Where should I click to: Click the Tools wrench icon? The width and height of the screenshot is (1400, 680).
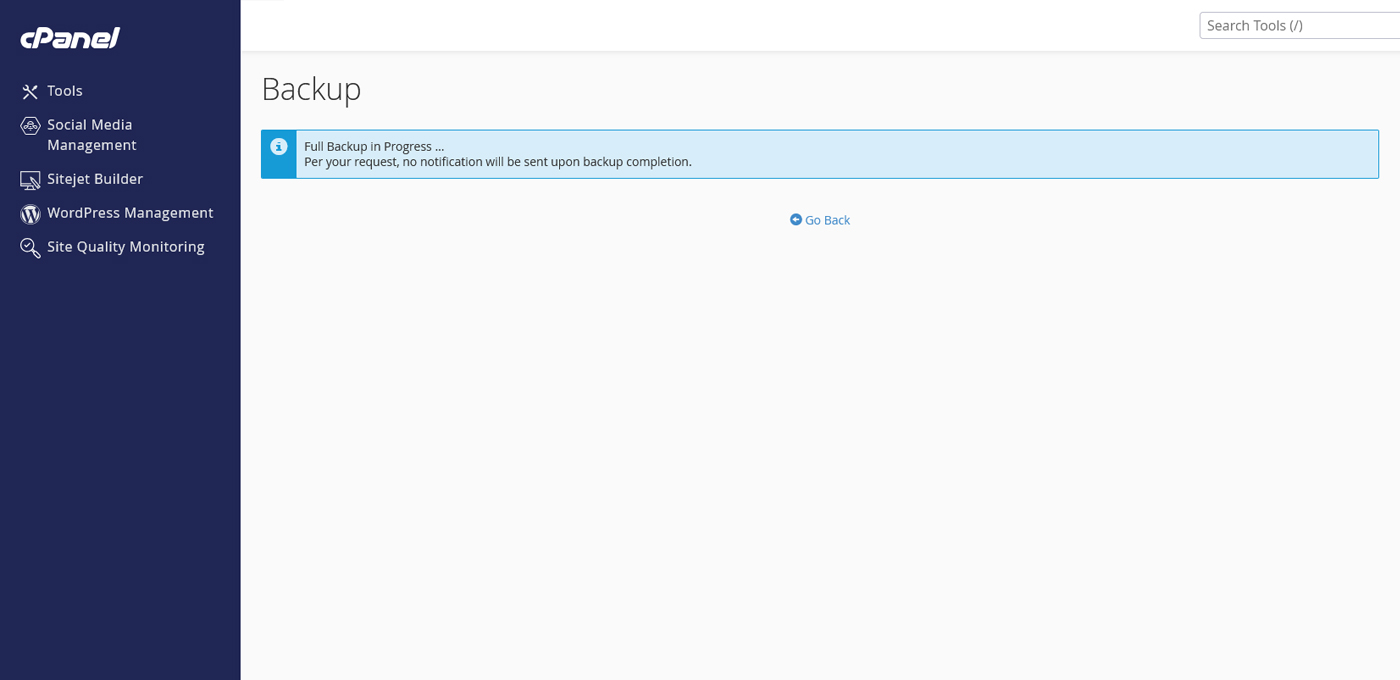coord(30,91)
